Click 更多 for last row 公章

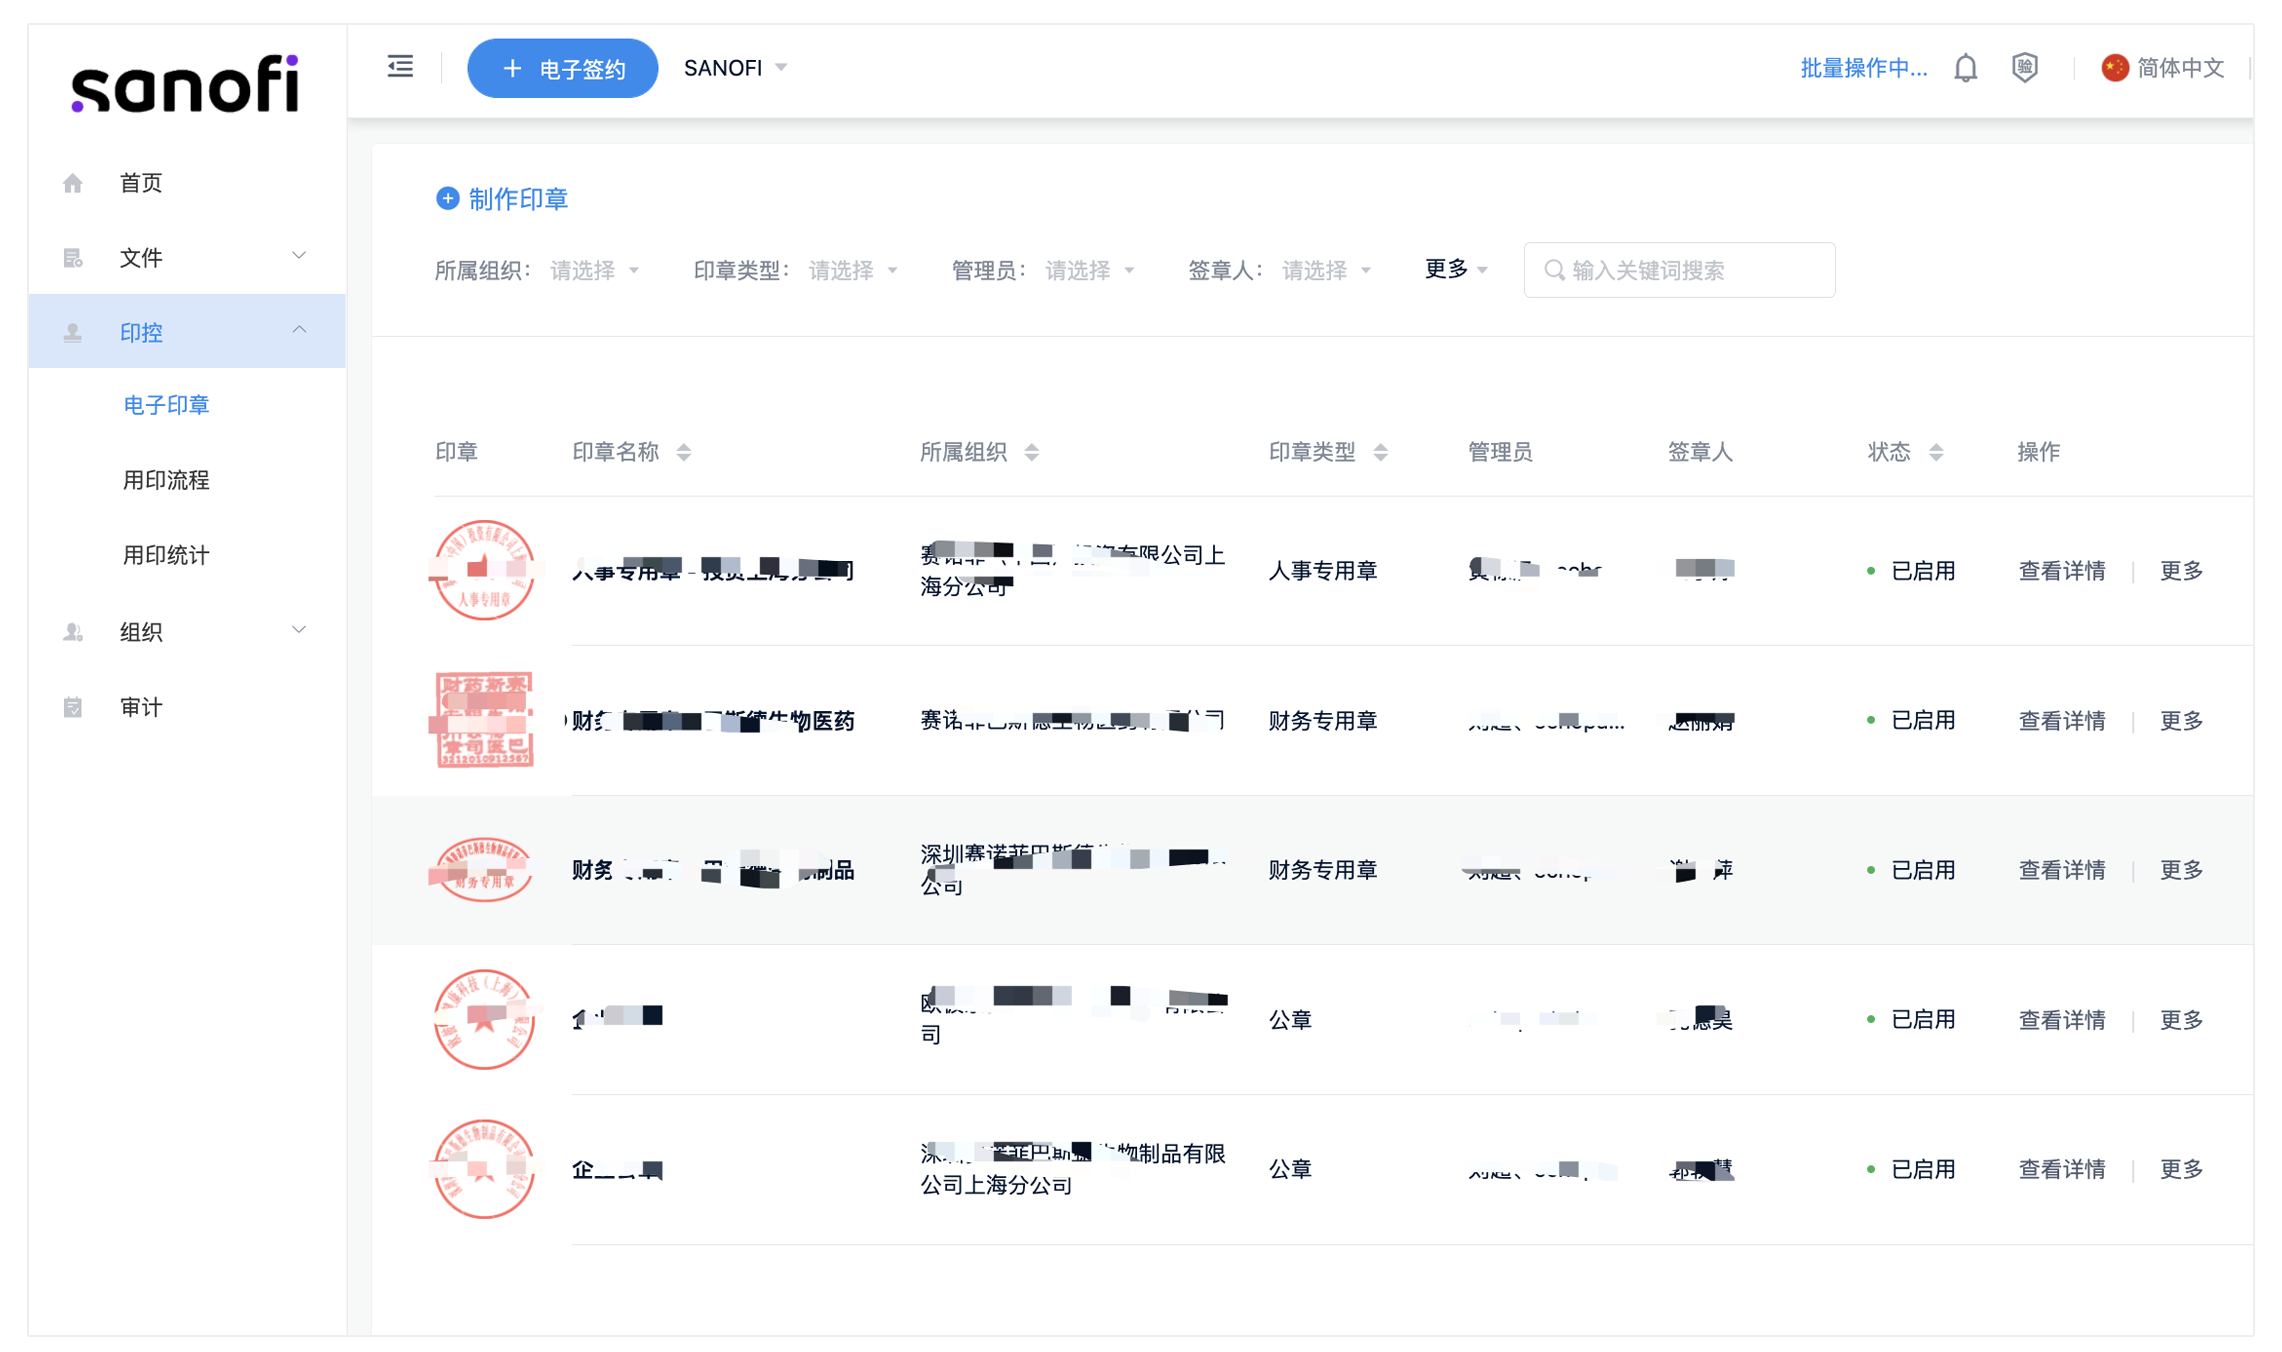click(x=2182, y=1169)
